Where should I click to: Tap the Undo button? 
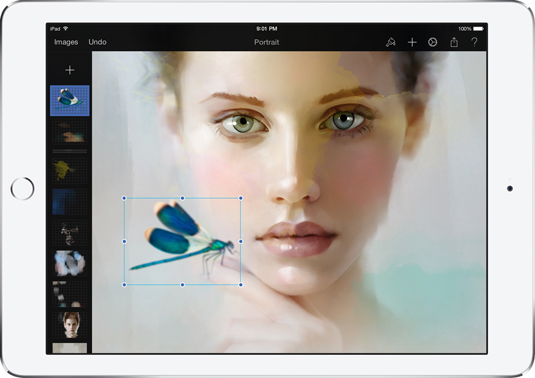point(98,42)
